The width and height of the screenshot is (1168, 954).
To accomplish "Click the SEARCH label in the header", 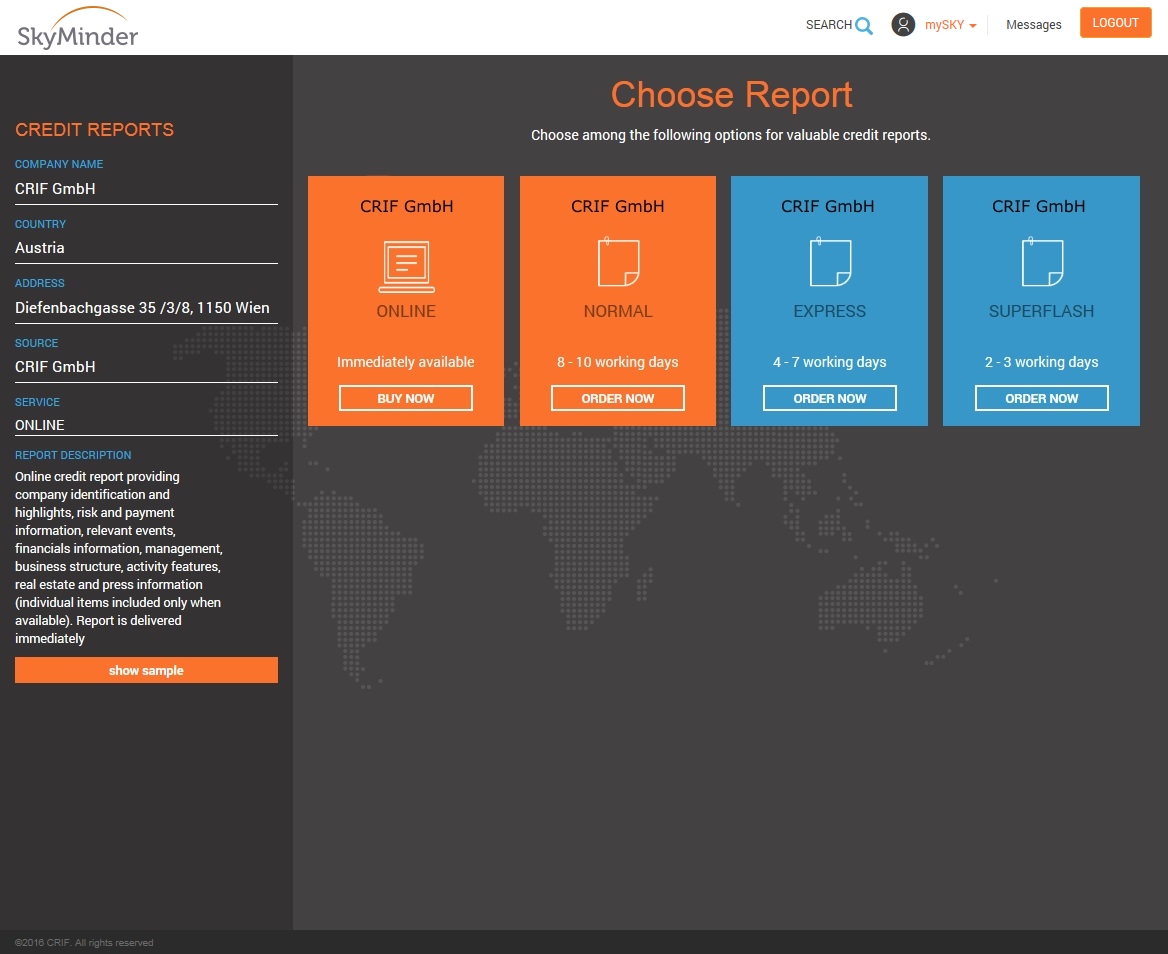I will [x=828, y=25].
